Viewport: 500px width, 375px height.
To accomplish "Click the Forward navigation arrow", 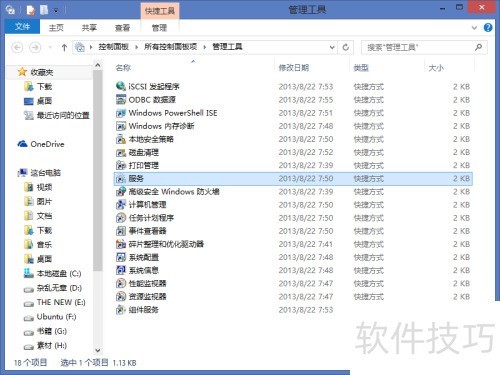I will click(35, 47).
